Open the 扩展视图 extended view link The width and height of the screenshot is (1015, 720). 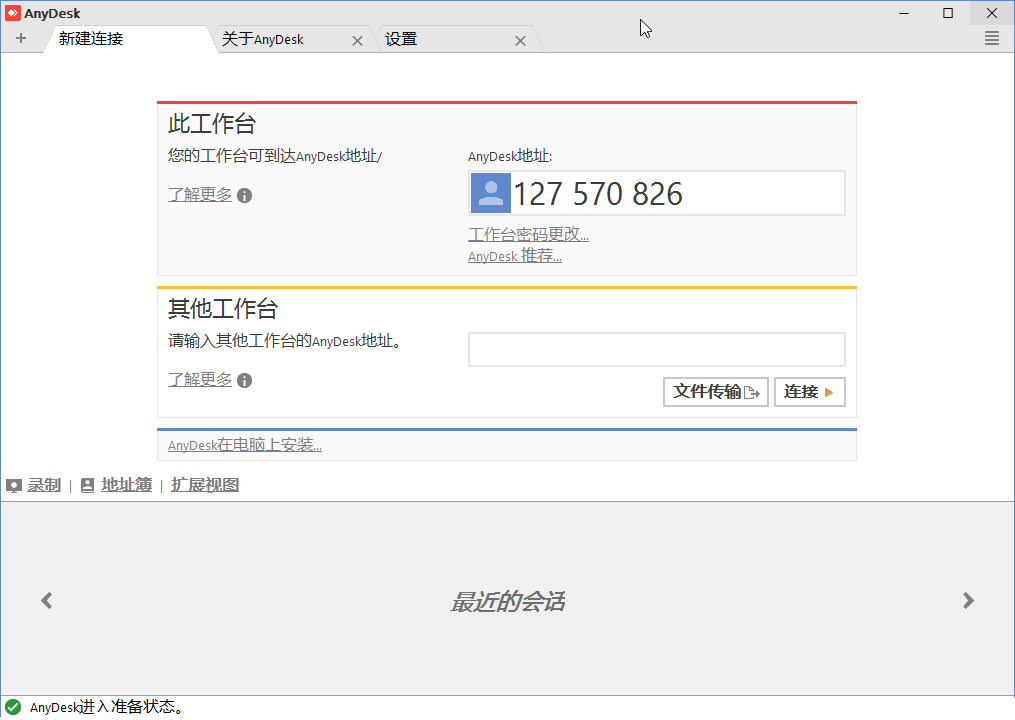point(204,485)
